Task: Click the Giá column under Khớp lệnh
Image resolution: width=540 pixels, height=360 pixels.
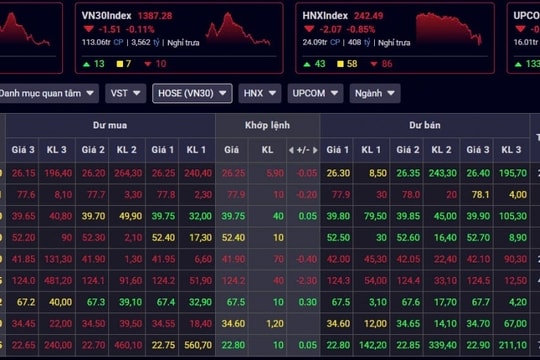Action: [x=231, y=150]
